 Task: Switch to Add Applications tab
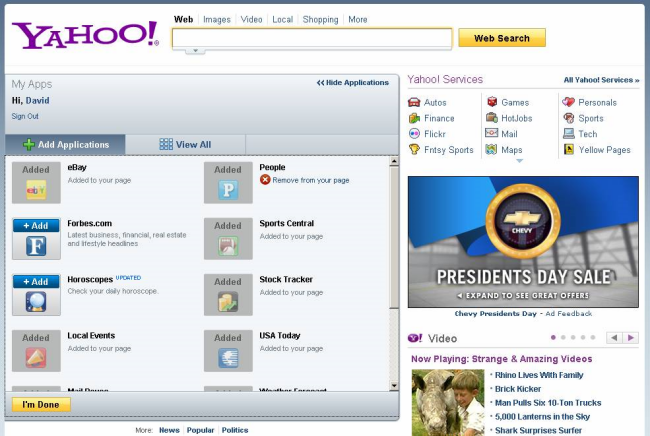tap(65, 145)
